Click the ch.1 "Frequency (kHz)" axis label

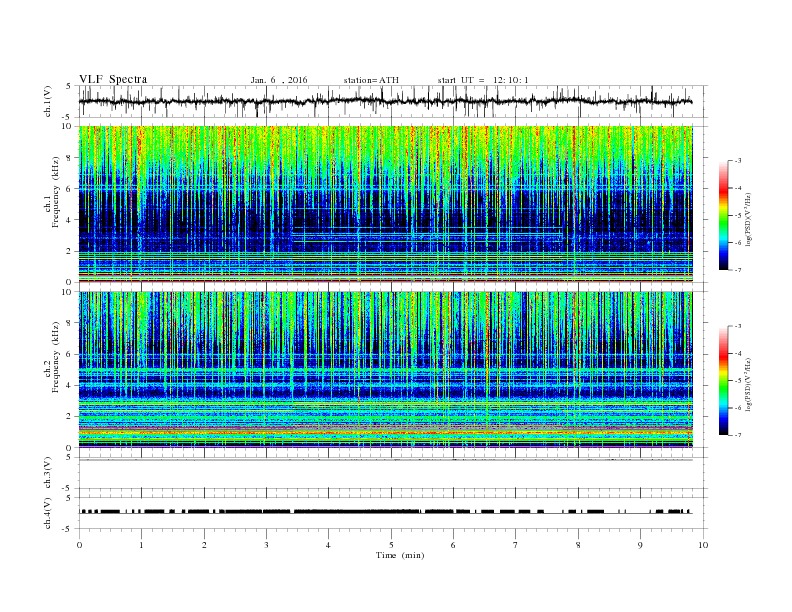click(56, 192)
